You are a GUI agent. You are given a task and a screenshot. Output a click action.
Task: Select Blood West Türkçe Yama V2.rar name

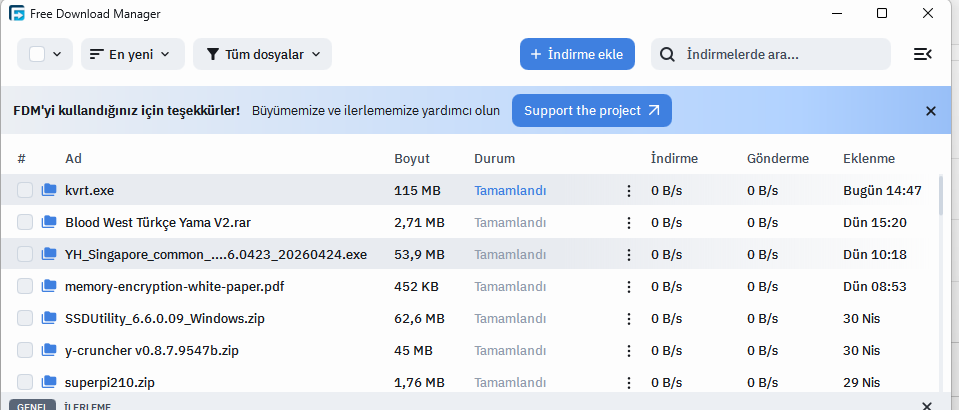point(158,222)
